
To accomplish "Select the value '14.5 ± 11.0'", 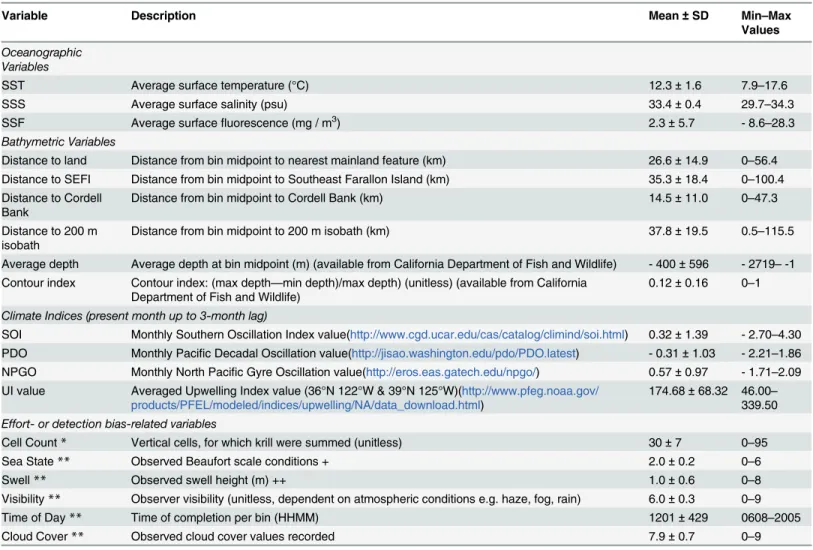I will click(x=678, y=198).
